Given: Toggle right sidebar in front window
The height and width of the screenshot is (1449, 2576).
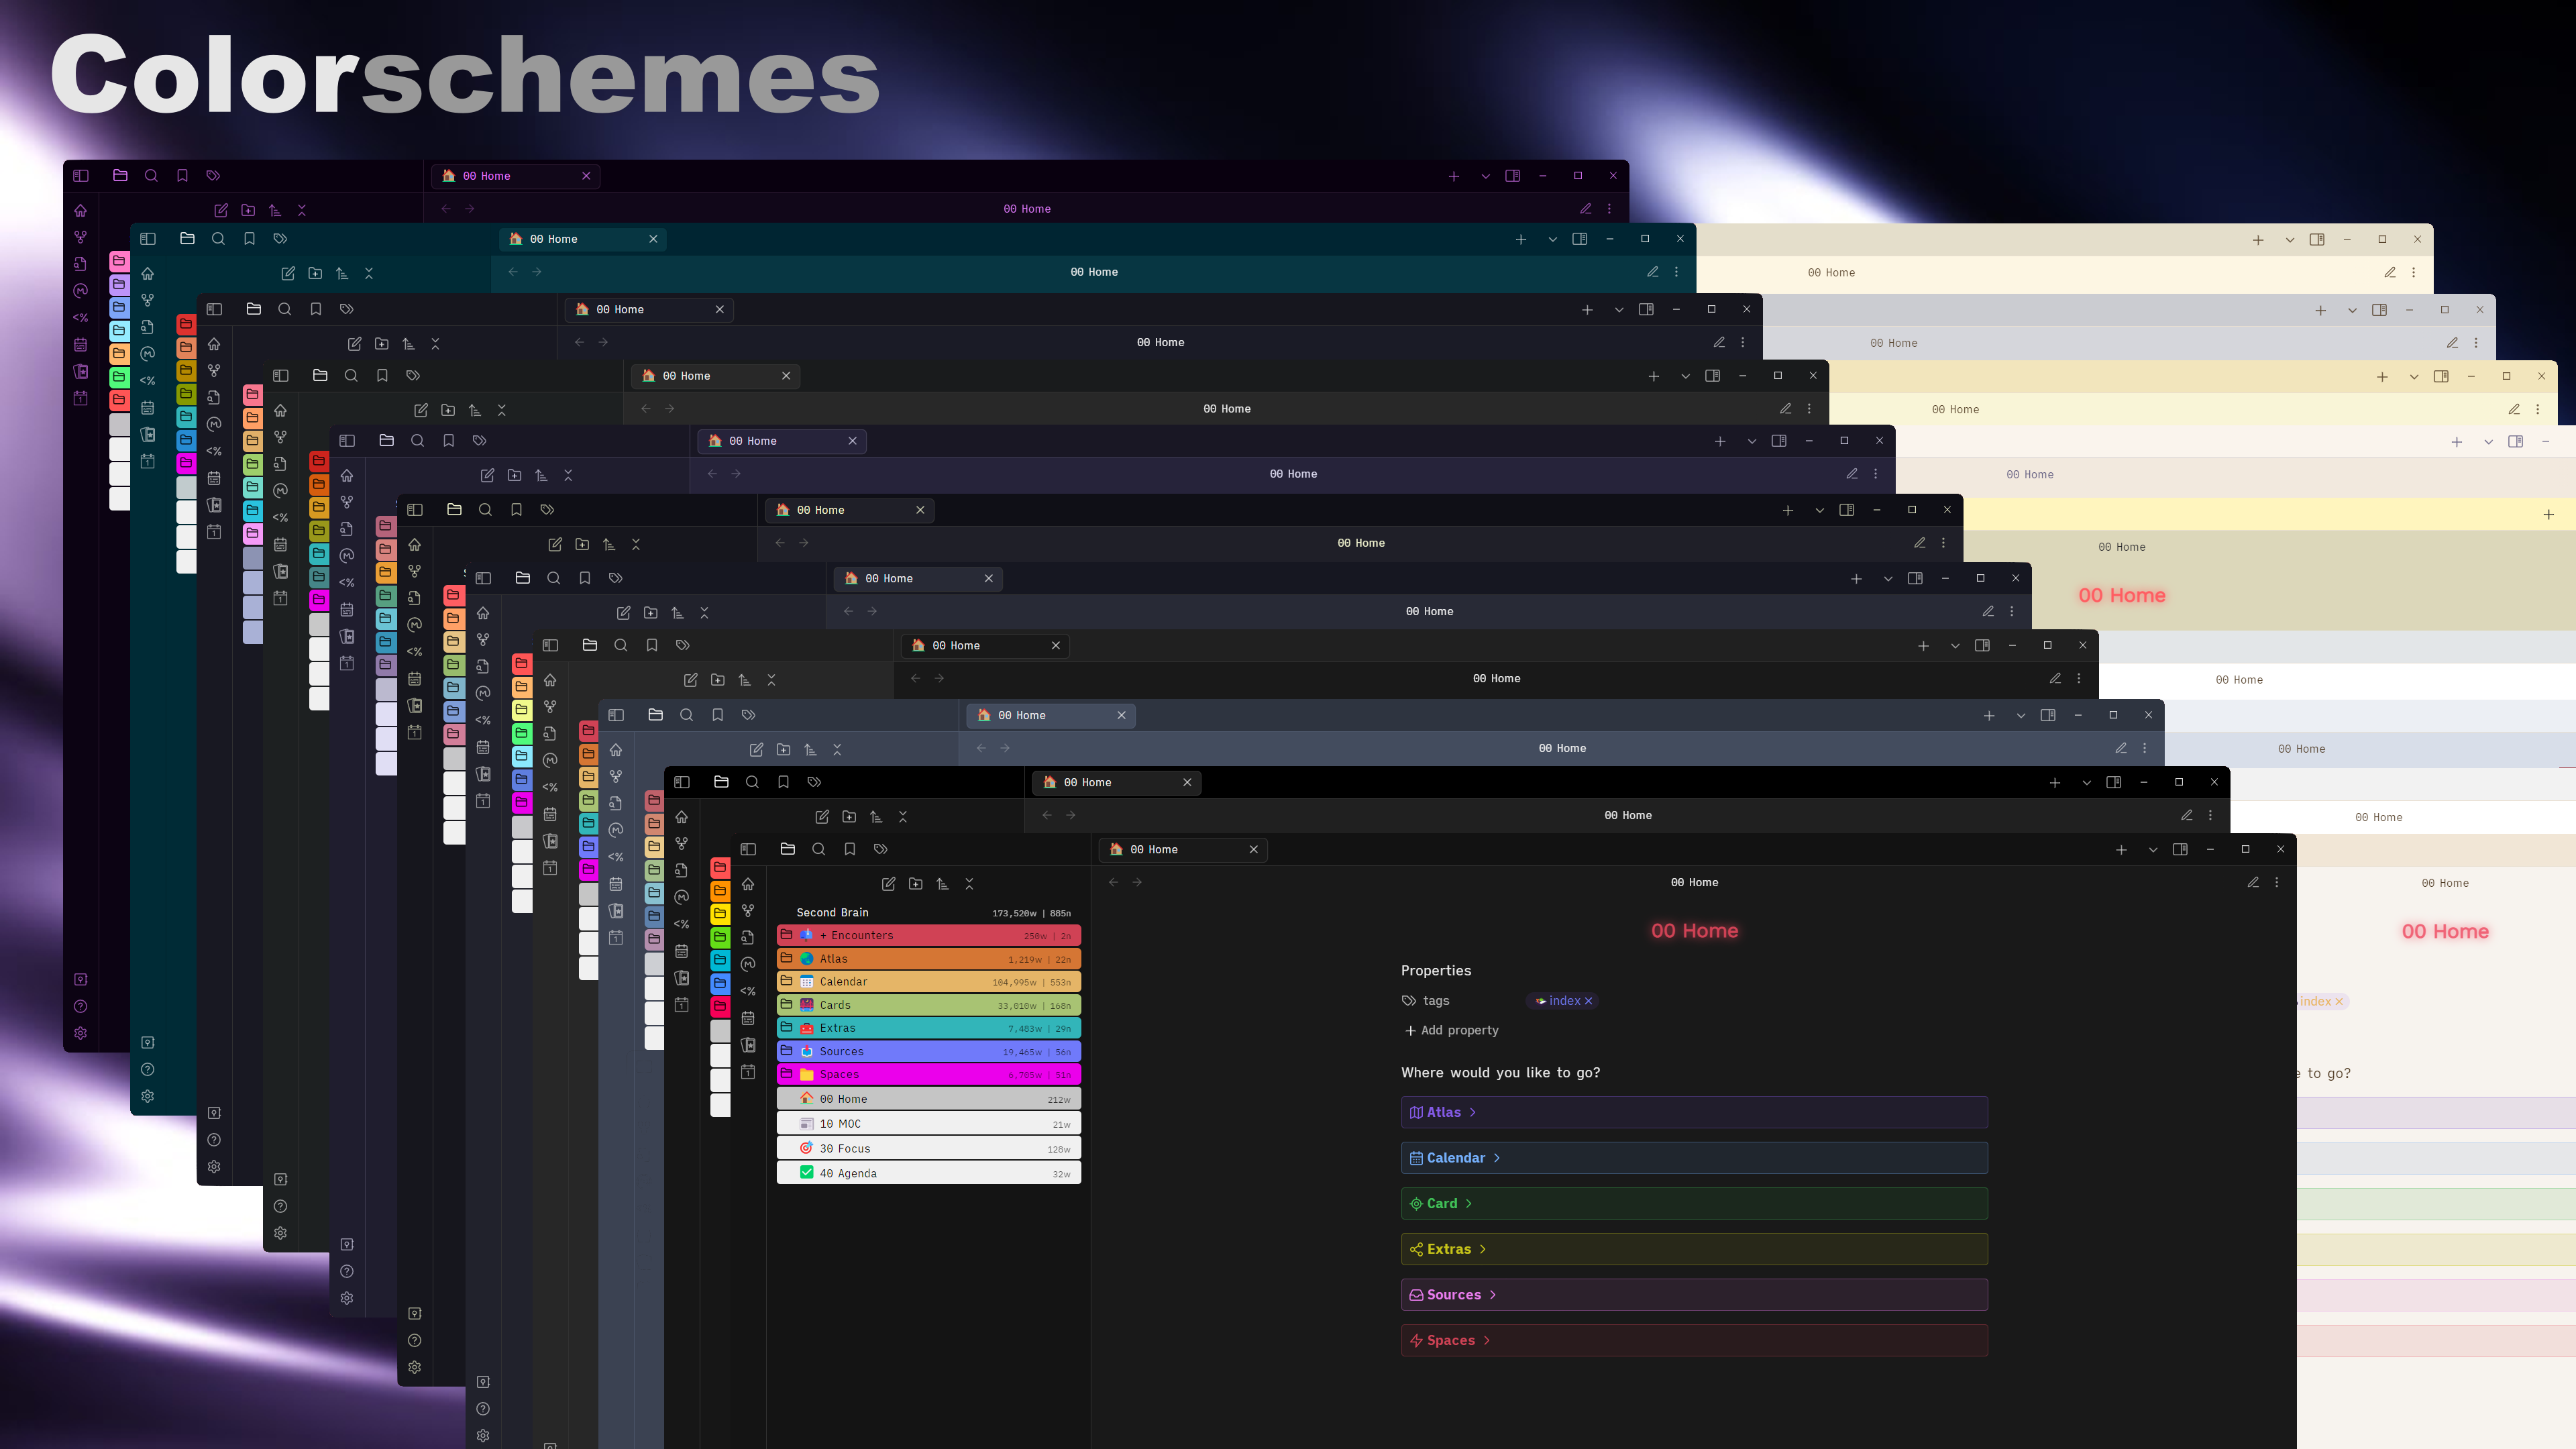Looking at the screenshot, I should click(x=2180, y=849).
